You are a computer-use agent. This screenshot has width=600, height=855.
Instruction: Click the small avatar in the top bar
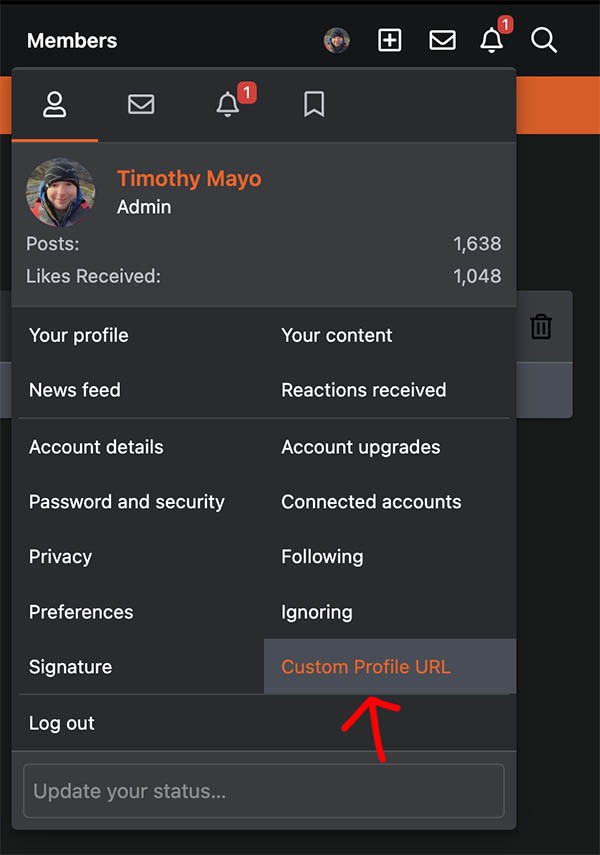337,40
